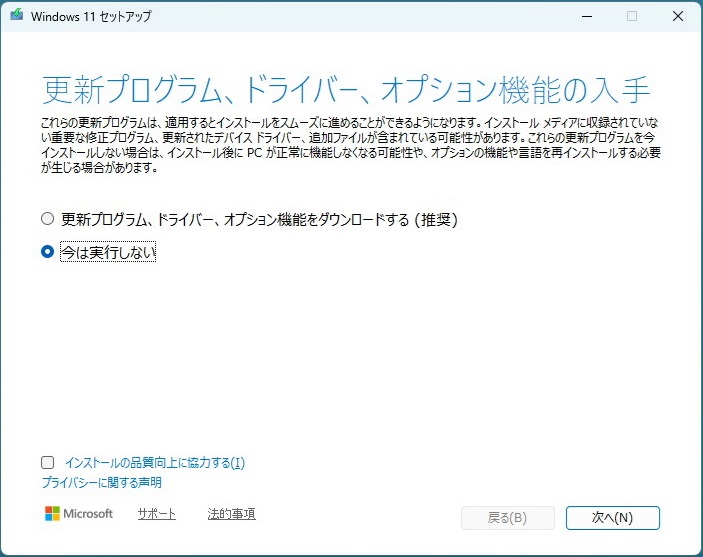703x557 pixels.
Task: Open the プライバシーに関する声明 link
Action: [x=101, y=483]
